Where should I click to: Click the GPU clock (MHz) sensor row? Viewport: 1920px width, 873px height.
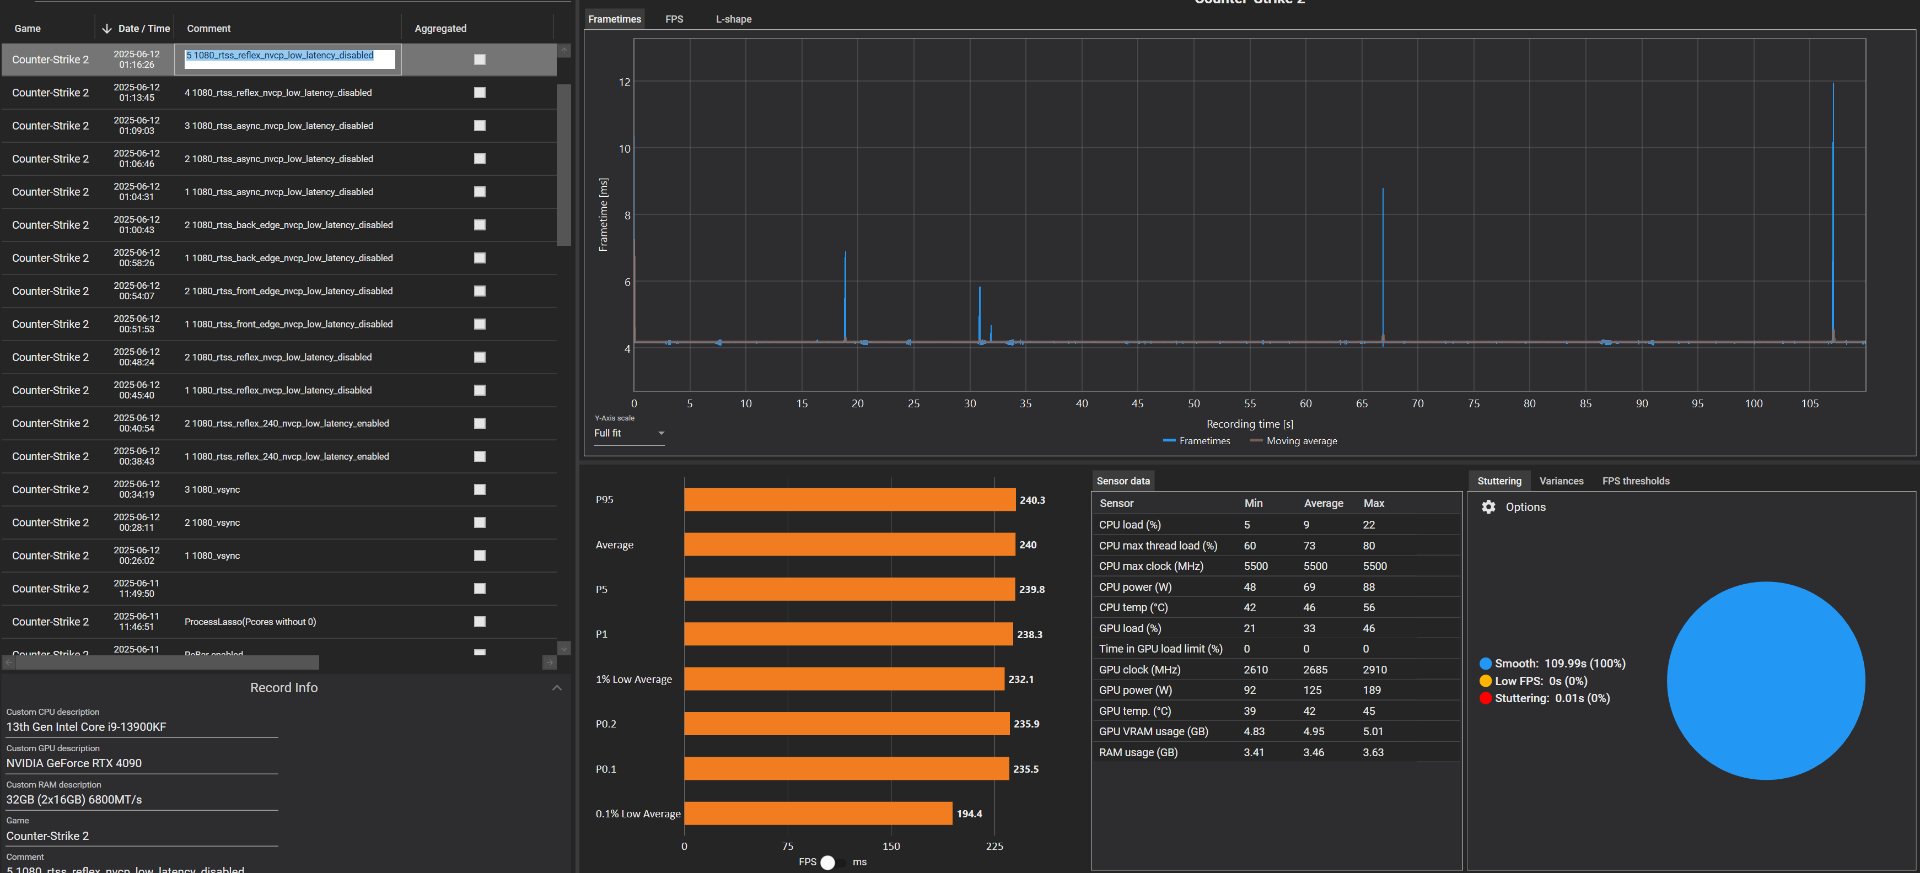(1276, 670)
